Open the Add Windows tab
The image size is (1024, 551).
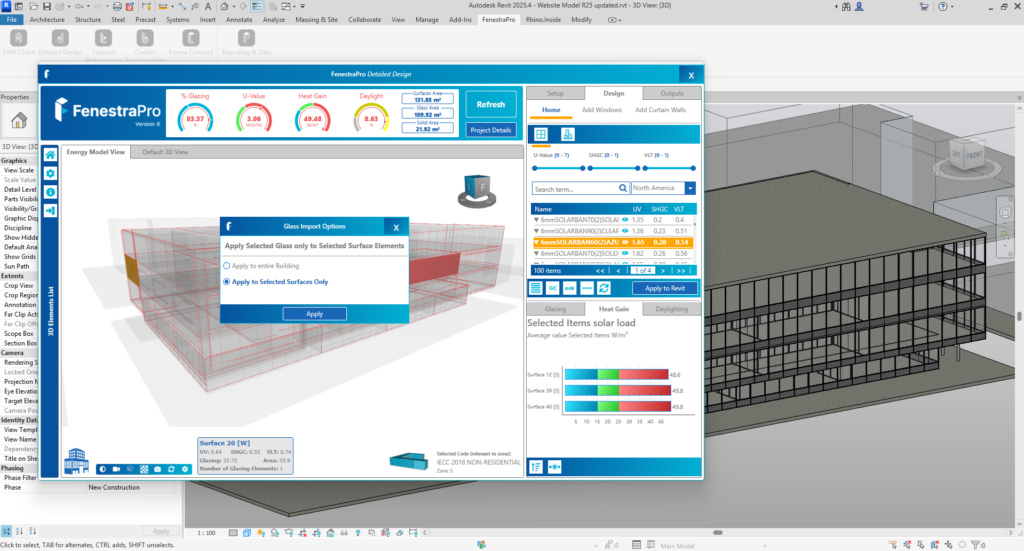point(601,110)
